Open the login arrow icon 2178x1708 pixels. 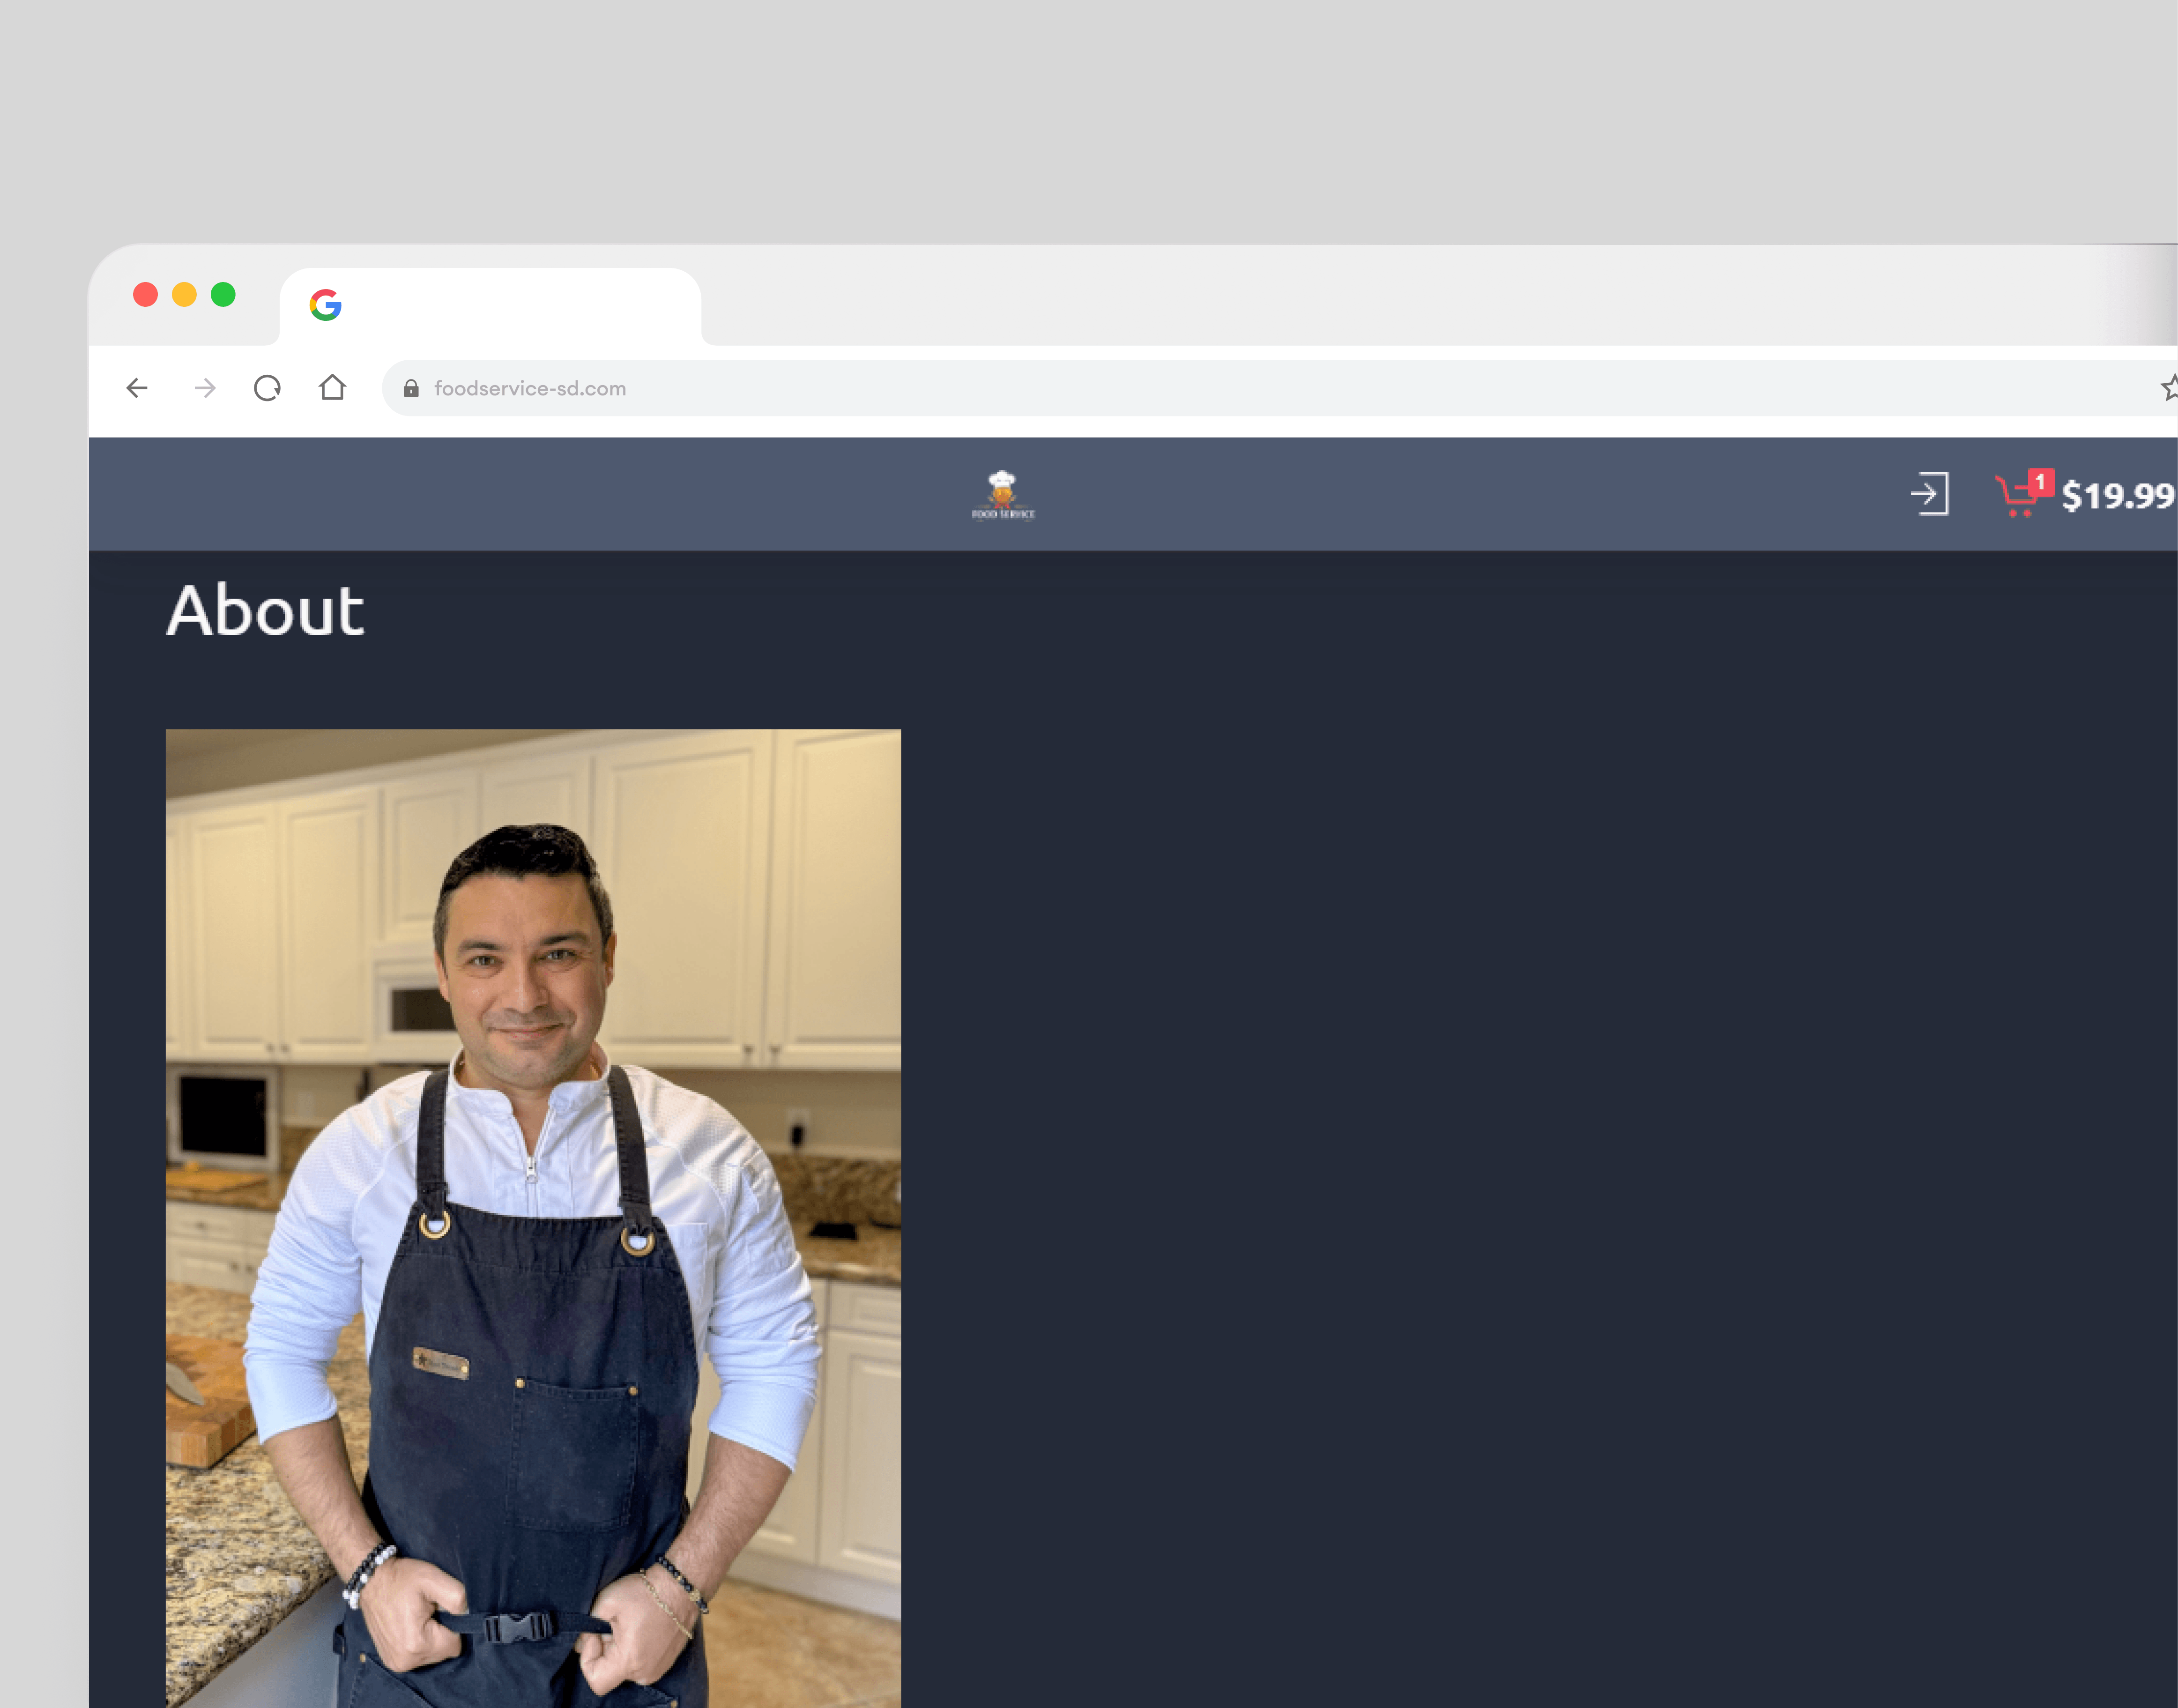click(1929, 494)
